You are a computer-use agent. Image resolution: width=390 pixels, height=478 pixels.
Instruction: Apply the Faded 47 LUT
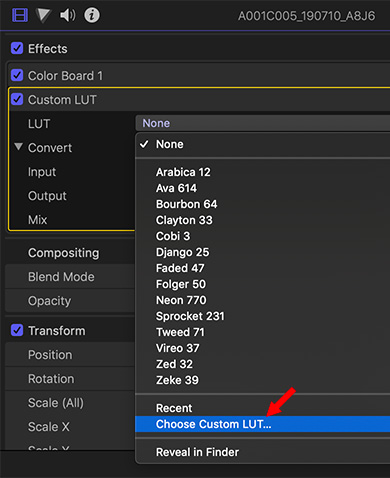tap(263, 268)
